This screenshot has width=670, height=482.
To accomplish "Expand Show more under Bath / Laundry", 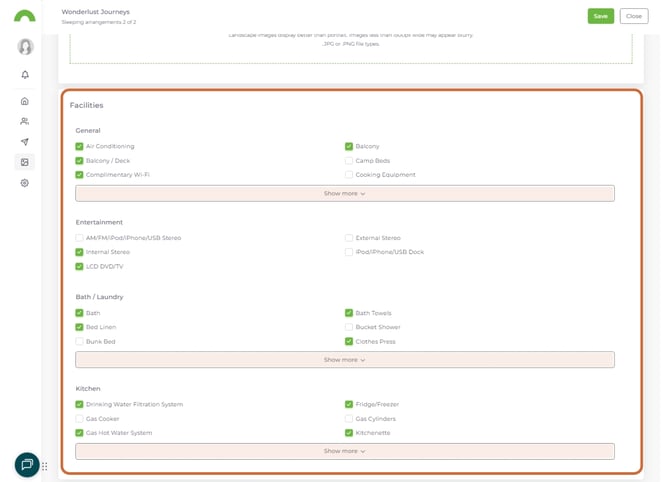I will (344, 360).
